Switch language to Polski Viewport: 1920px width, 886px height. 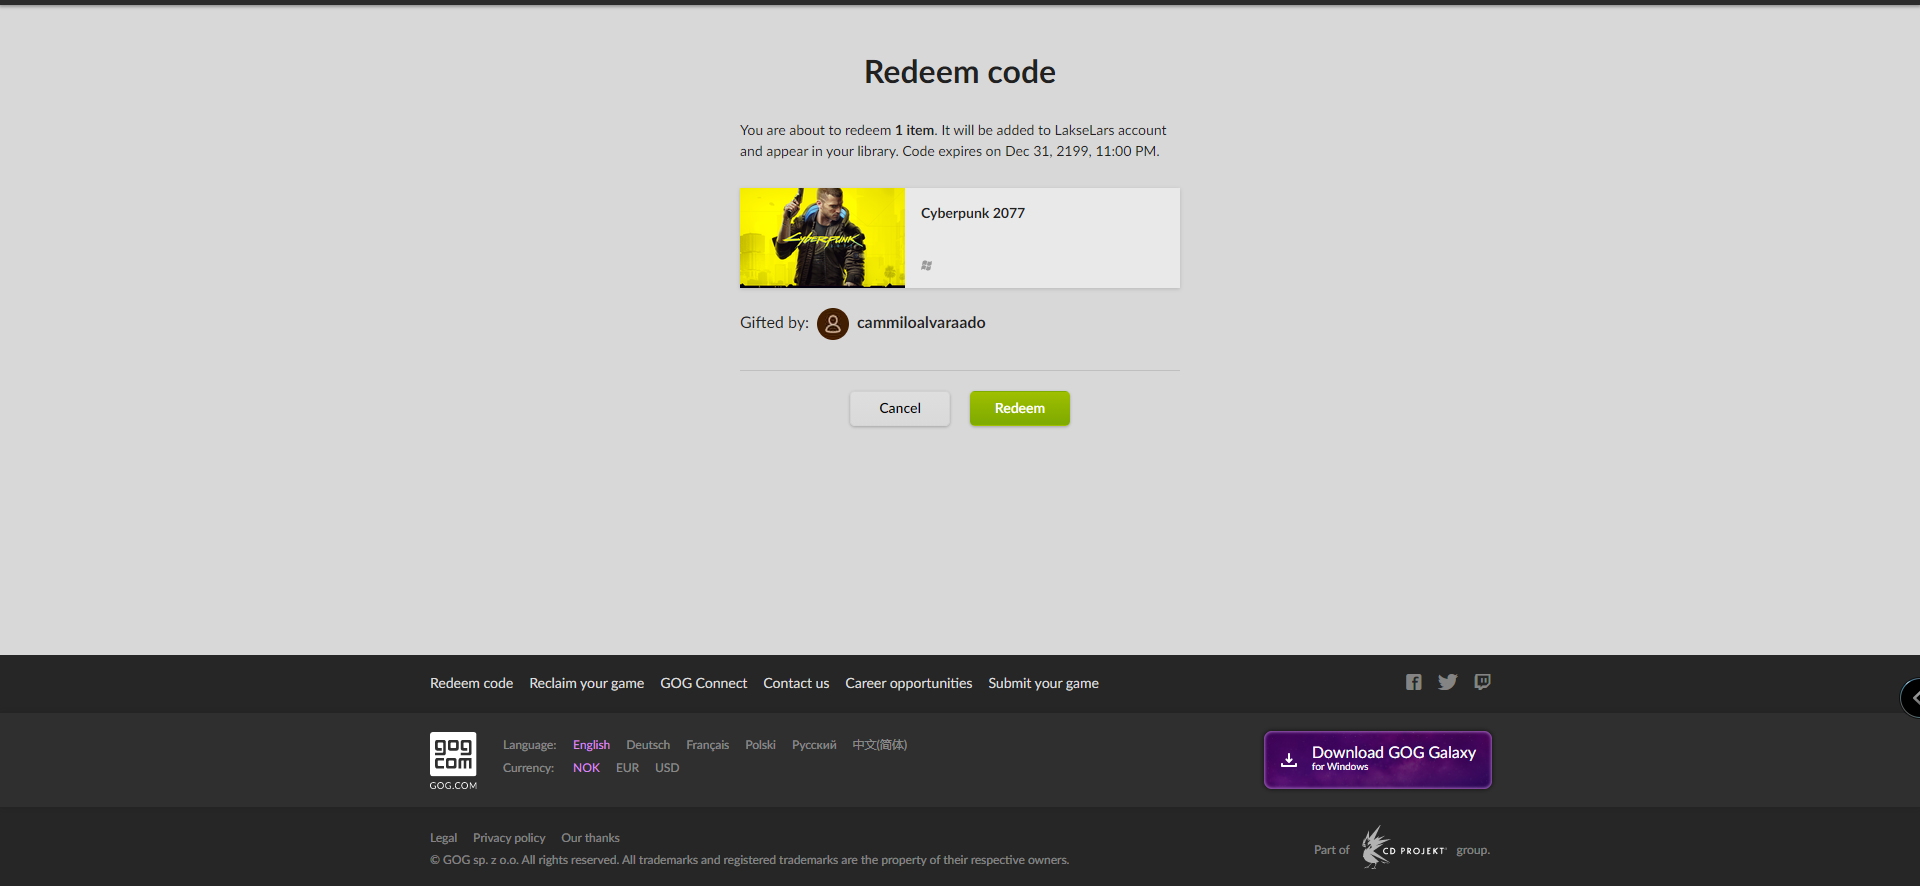click(x=760, y=745)
